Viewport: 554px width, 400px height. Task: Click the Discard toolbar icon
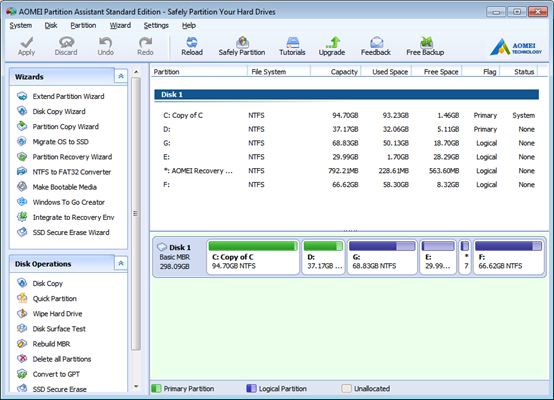[66, 42]
